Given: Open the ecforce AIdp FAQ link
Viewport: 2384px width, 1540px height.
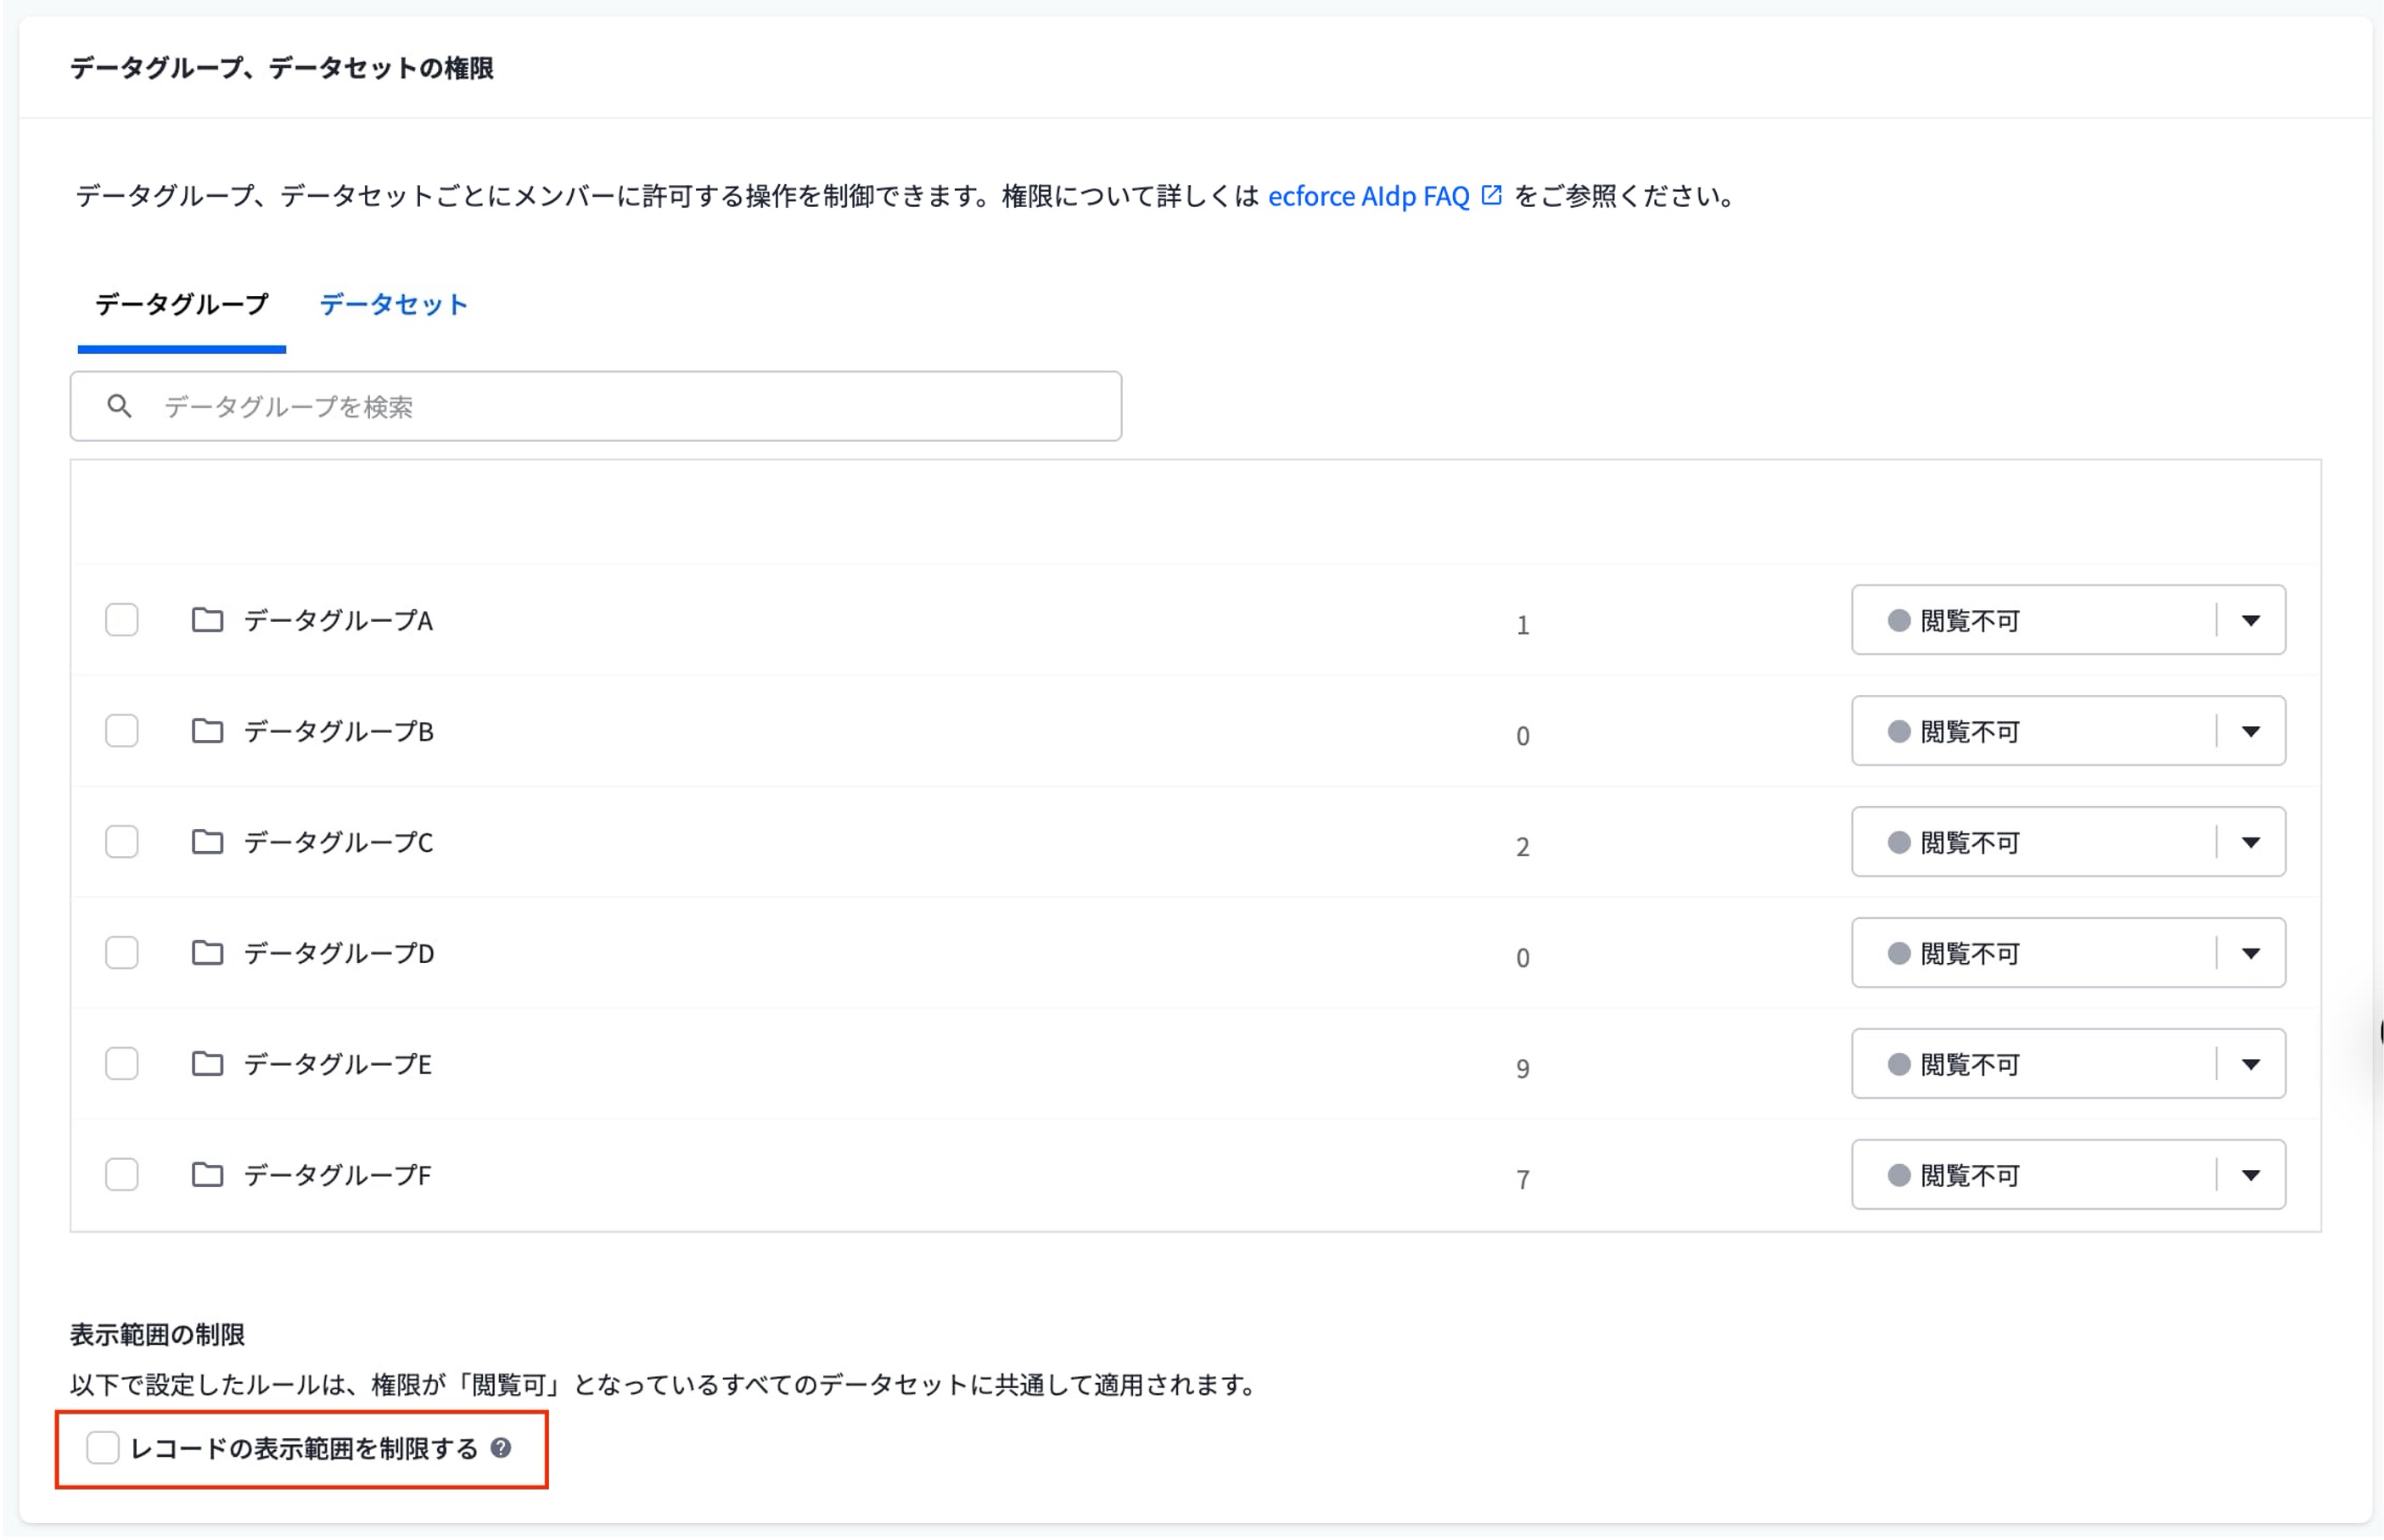Looking at the screenshot, I should (x=1369, y=196).
